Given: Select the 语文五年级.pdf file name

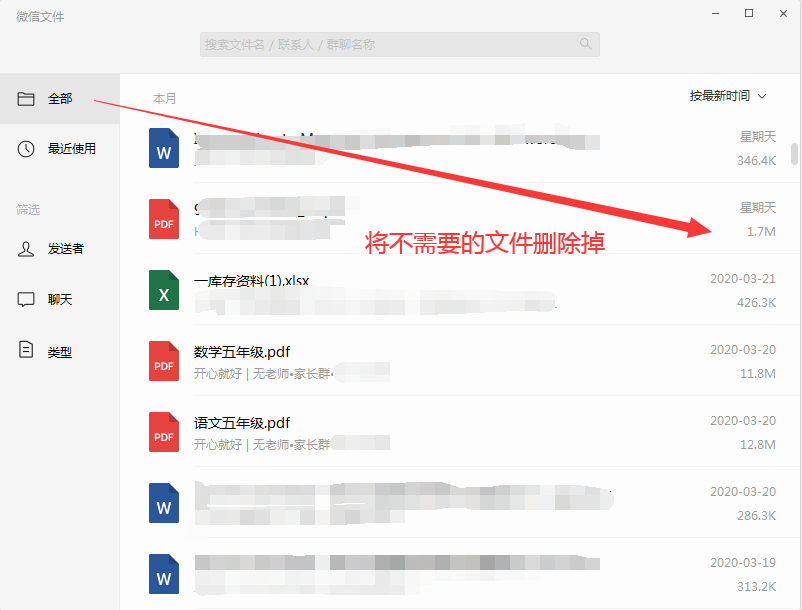Looking at the screenshot, I should click(241, 423).
